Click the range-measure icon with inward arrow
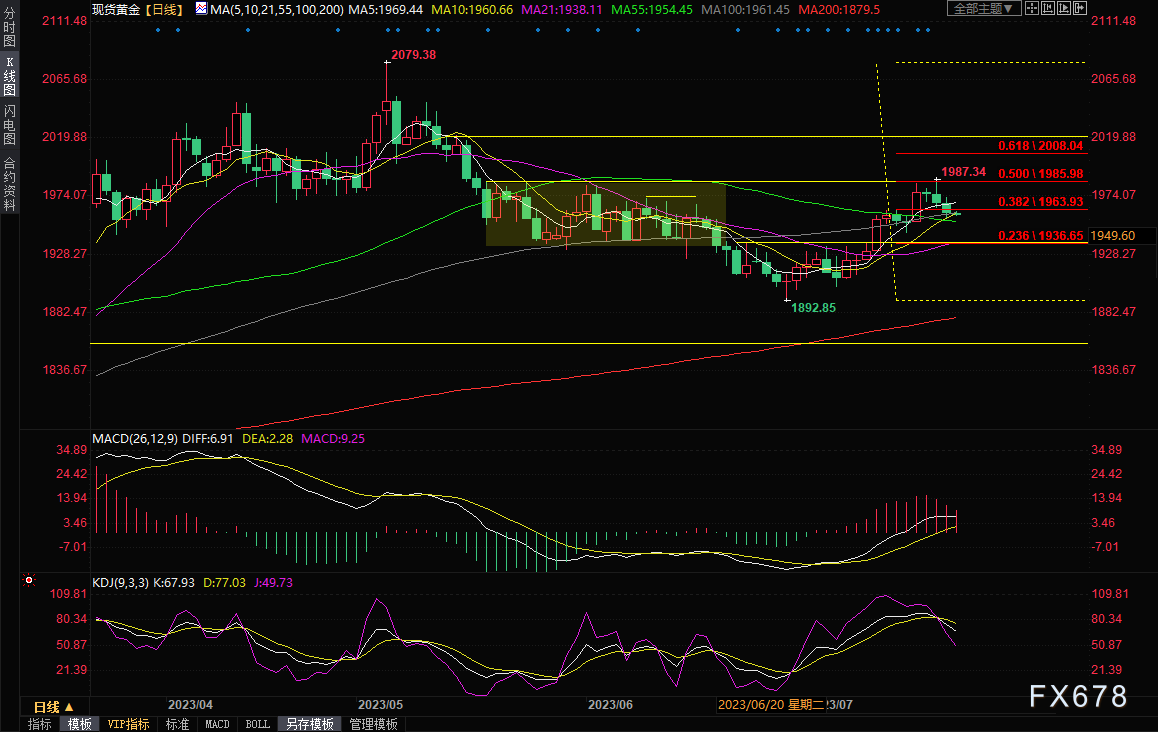1158x732 pixels. 1048,8
